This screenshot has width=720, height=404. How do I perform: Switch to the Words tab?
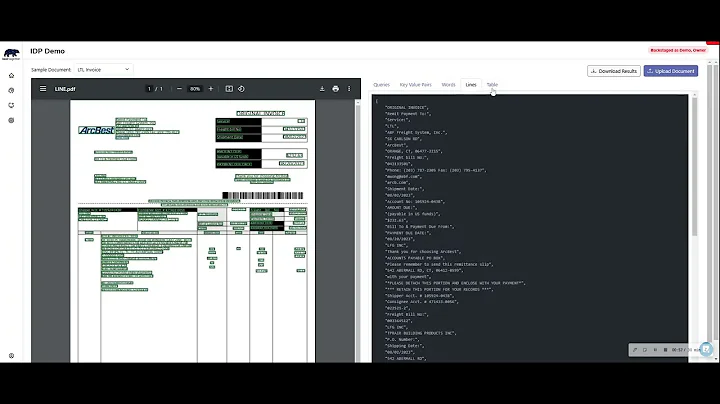448,84
